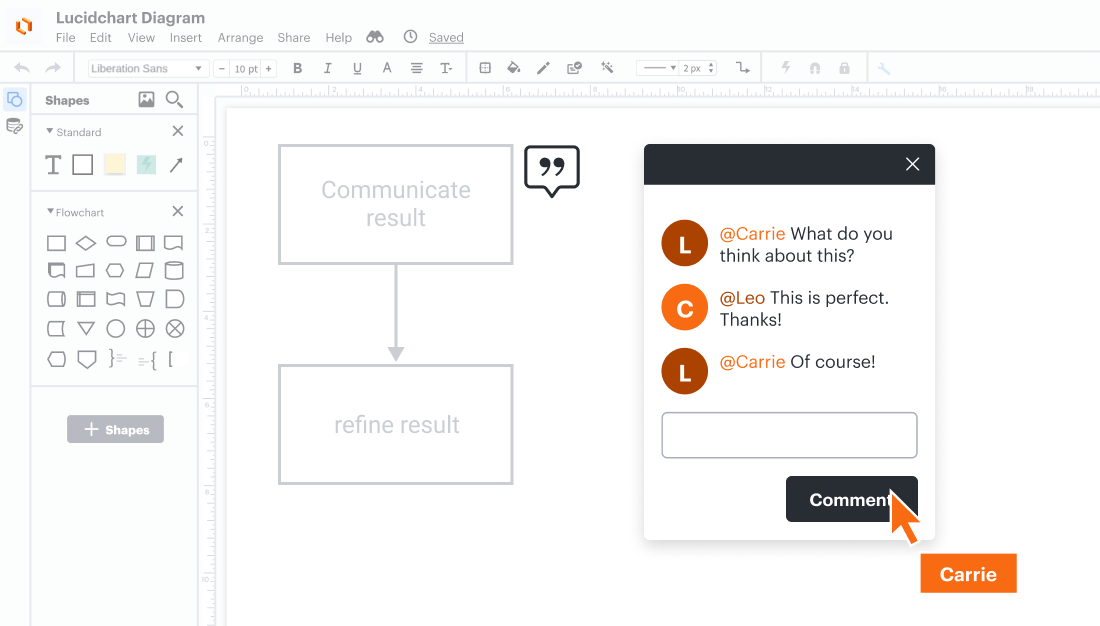Screen dimensions: 1100x626
Task: Toggle italic formatting
Action: pos(327,68)
